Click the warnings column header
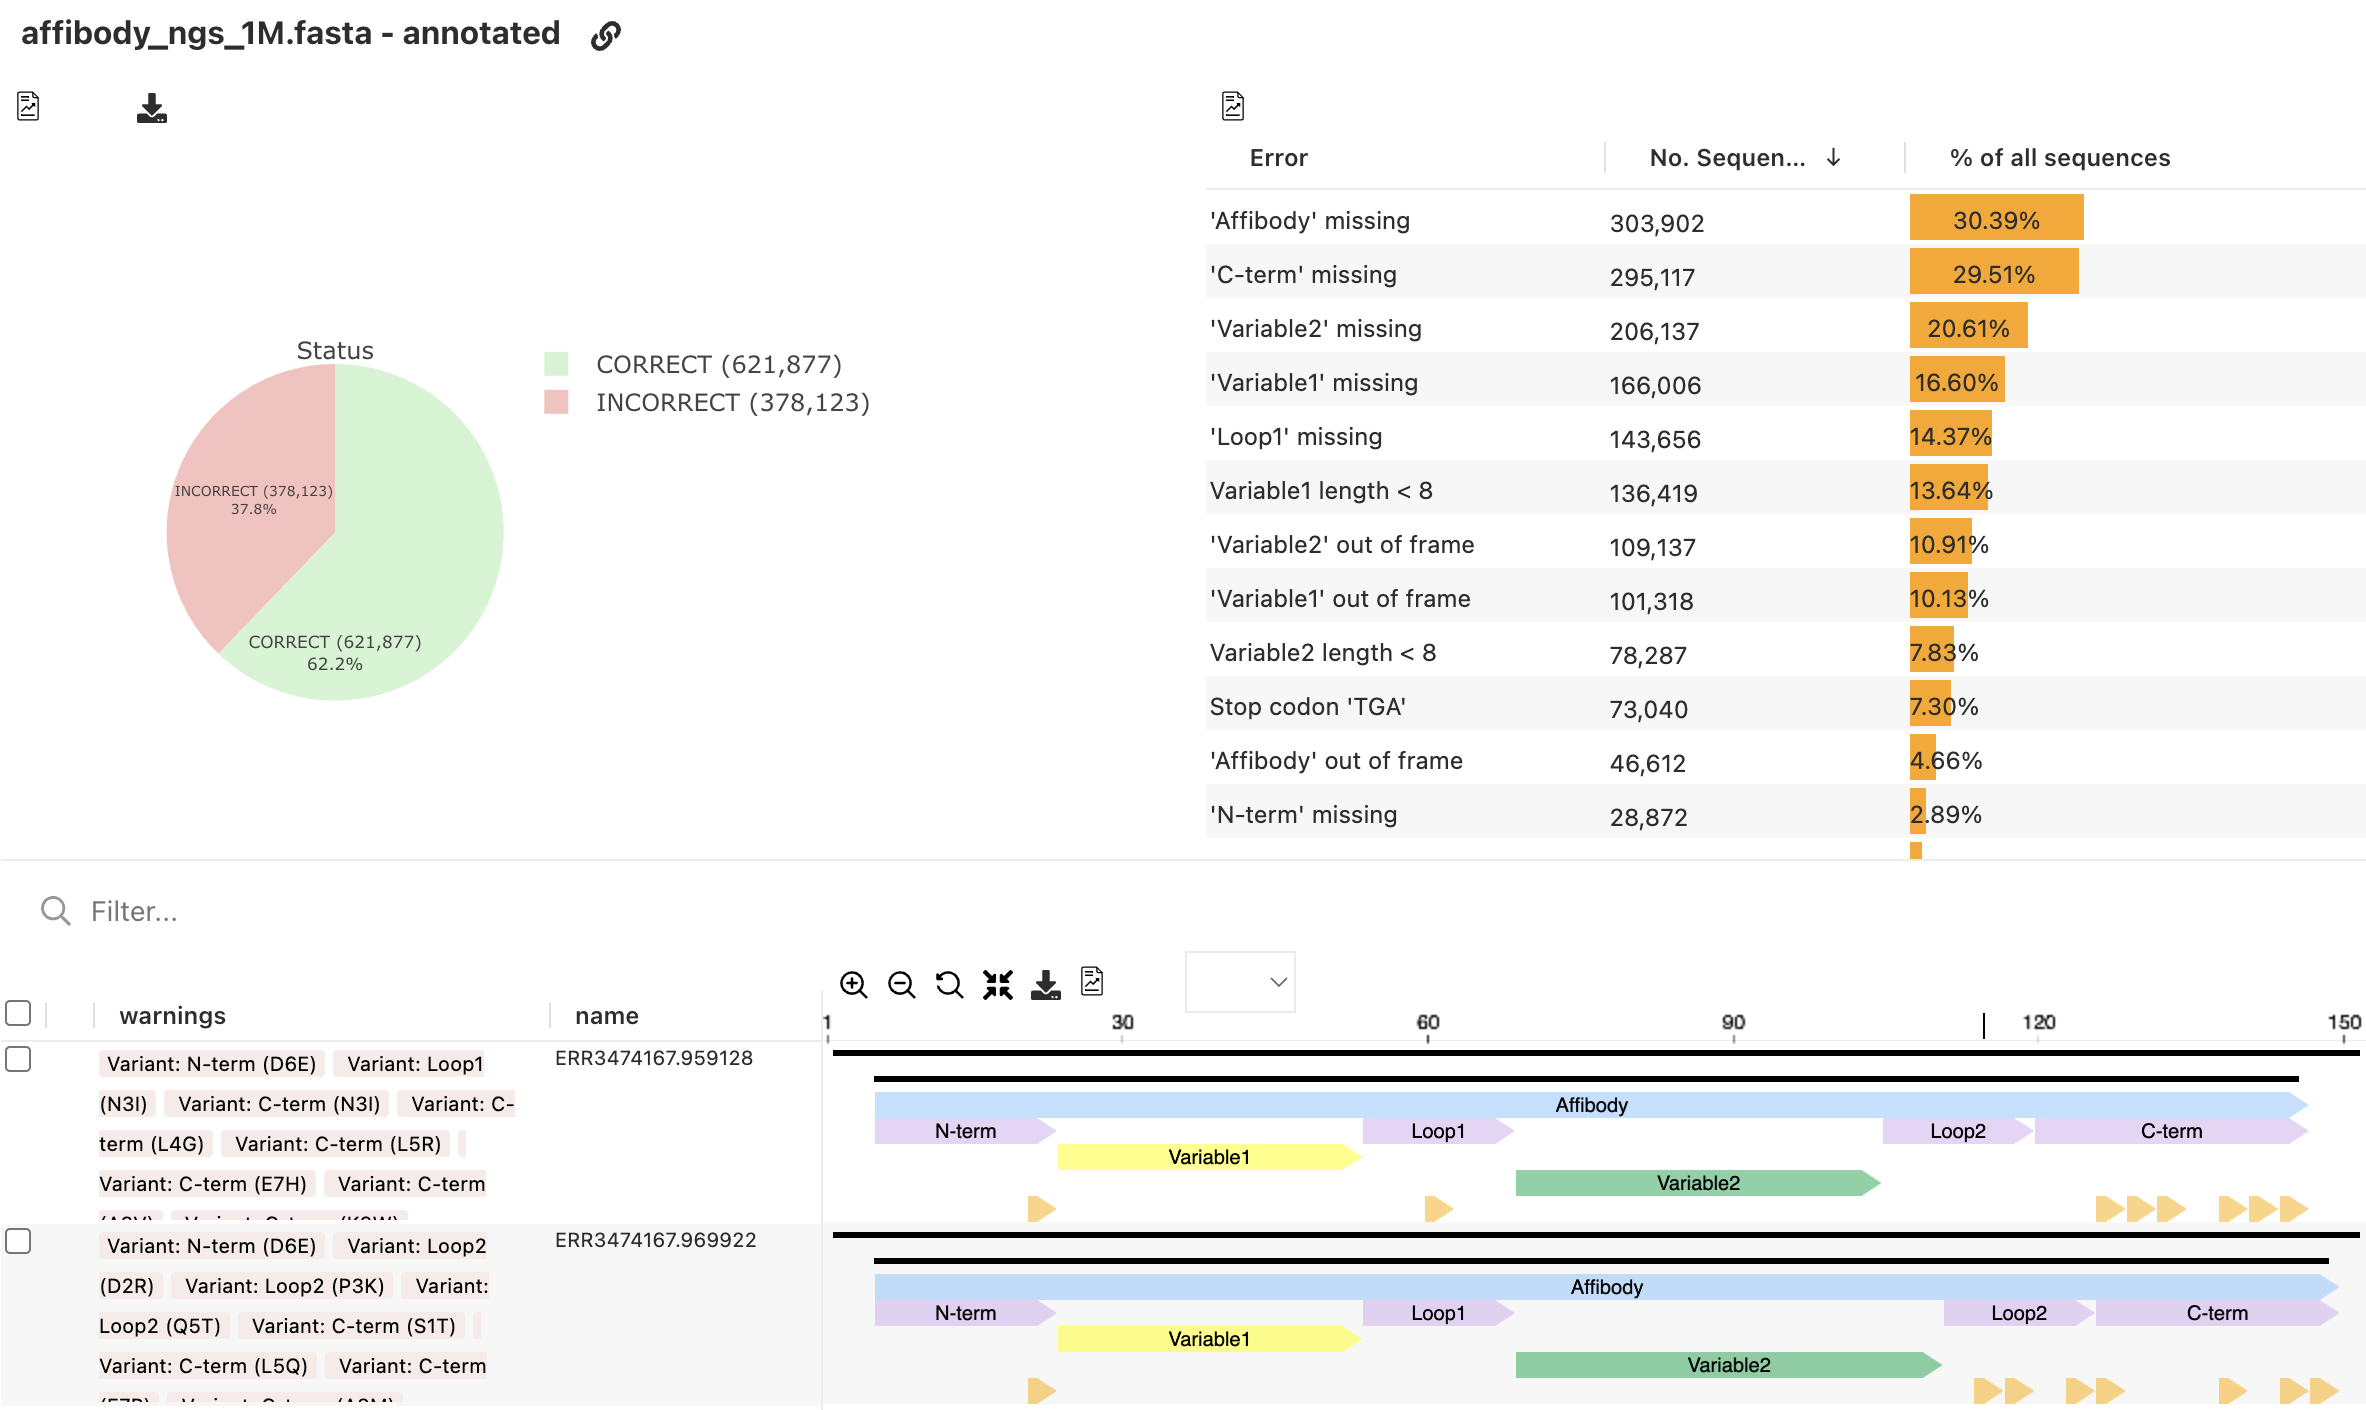This screenshot has width=2366, height=1410. click(x=172, y=1016)
